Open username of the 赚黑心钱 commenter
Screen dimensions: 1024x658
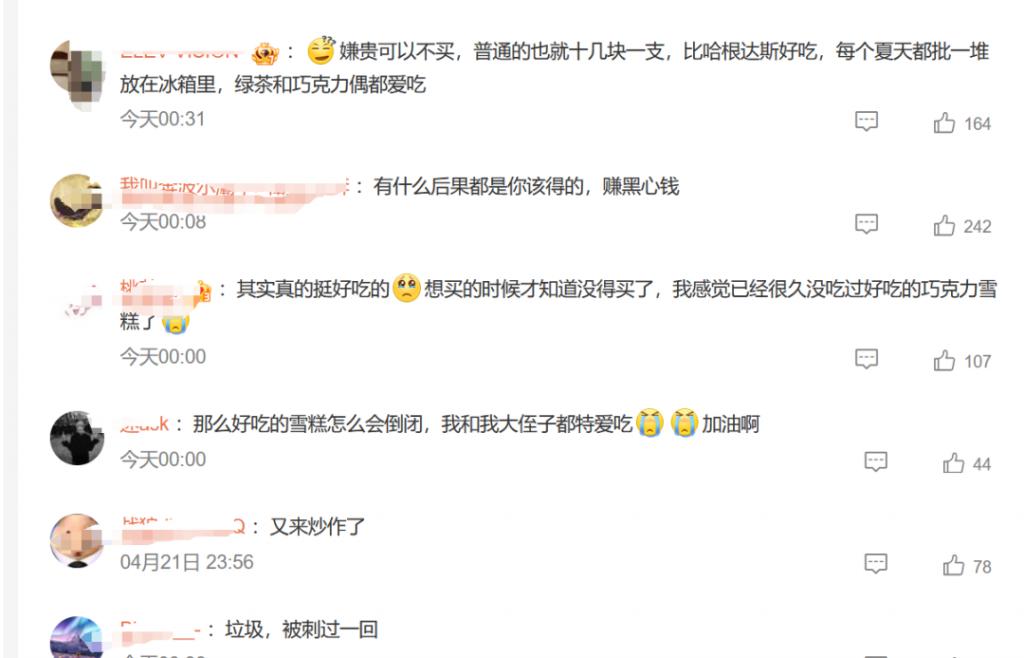tap(234, 189)
